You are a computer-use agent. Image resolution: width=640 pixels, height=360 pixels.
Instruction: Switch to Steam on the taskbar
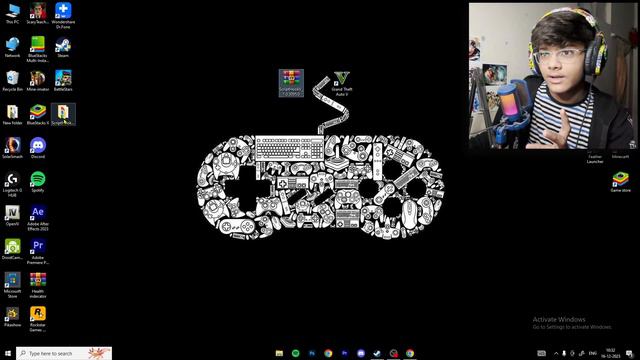pos(377,353)
